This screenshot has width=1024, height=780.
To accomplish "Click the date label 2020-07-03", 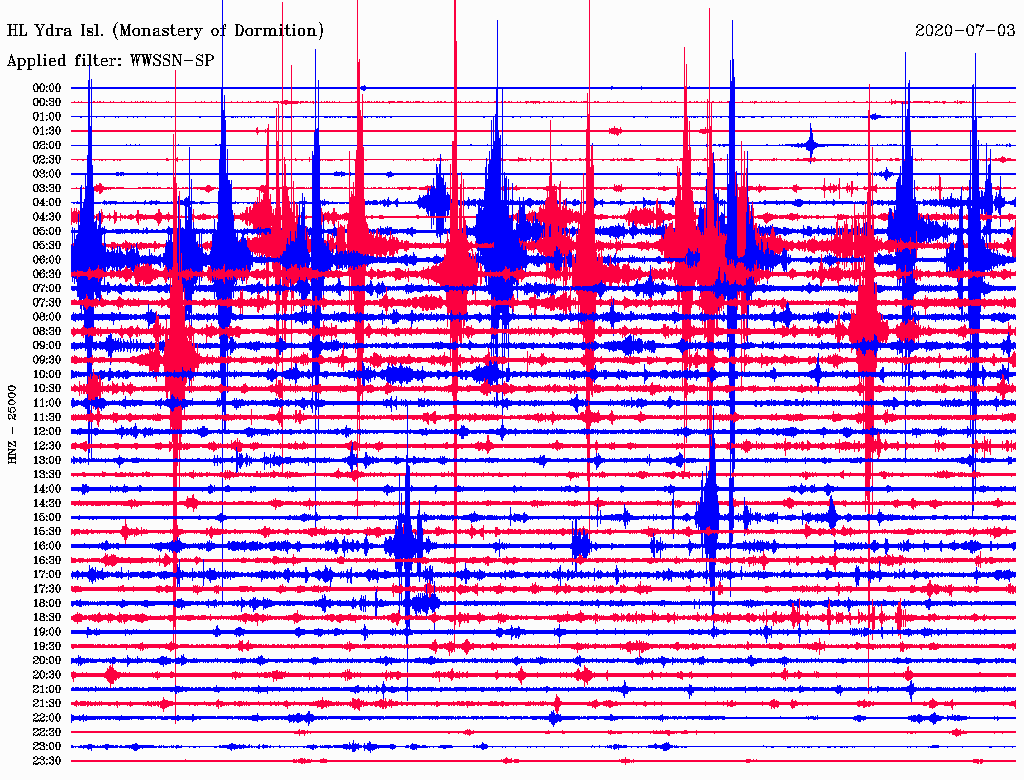I will (x=965, y=30).
